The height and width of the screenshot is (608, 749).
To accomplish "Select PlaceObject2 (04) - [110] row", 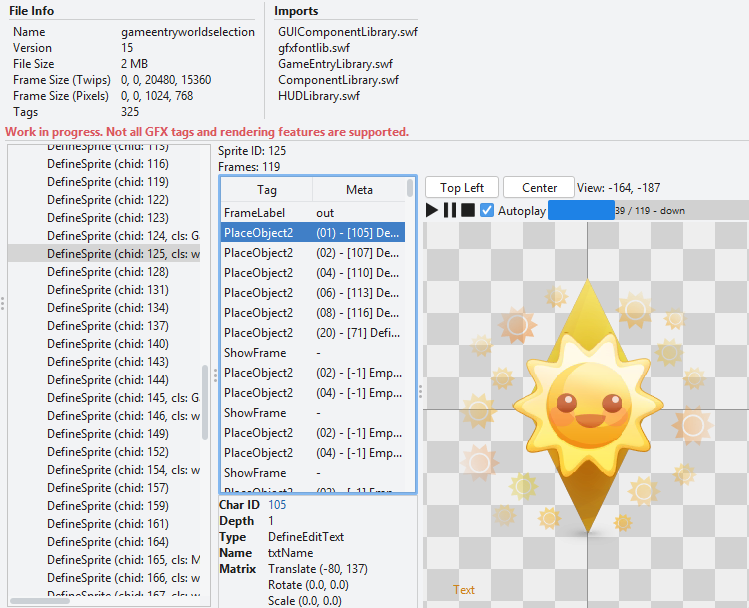I will click(x=313, y=273).
